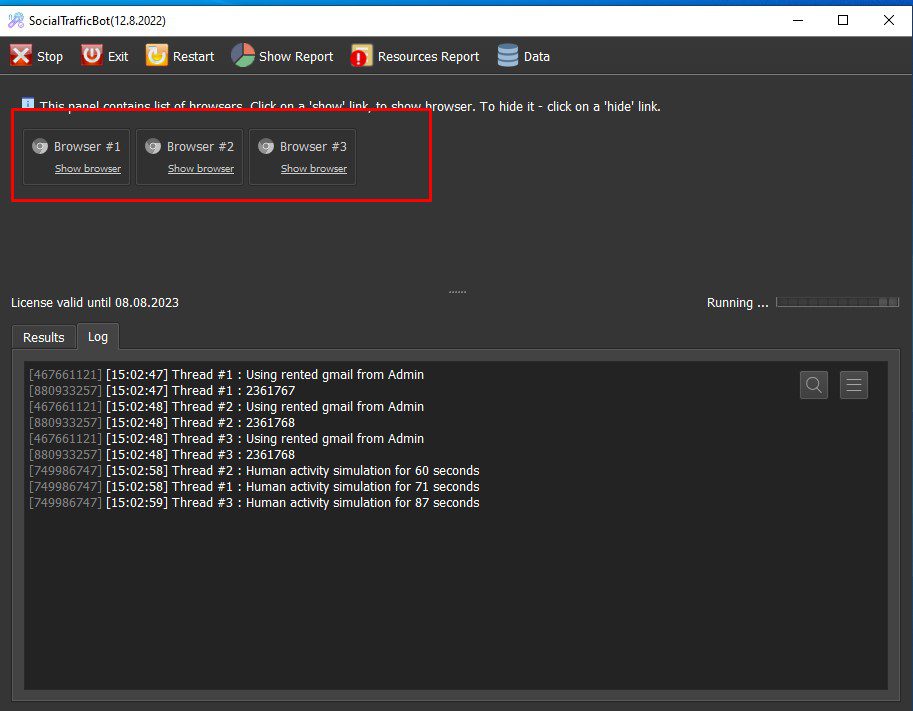Click log line 'Thread #1 : Using rented gmail'
The width and height of the screenshot is (913, 711).
click(227, 374)
